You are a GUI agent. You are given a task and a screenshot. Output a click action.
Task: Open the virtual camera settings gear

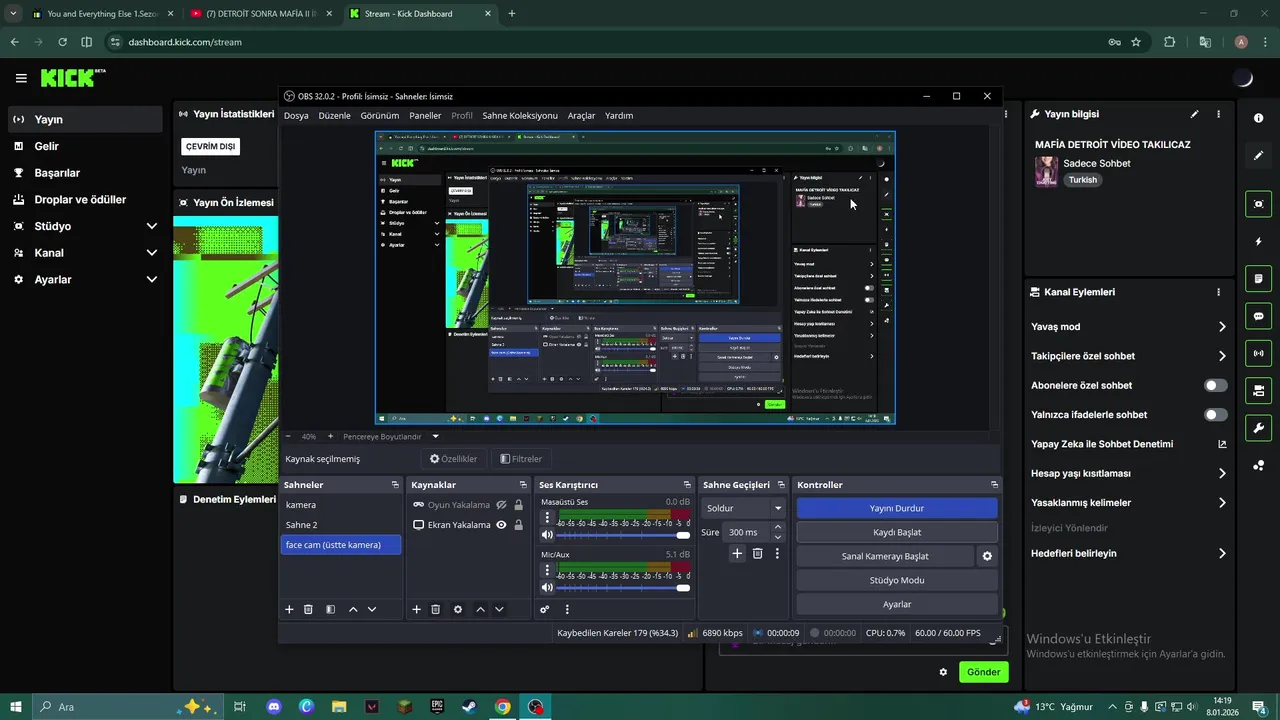pyautogui.click(x=987, y=556)
